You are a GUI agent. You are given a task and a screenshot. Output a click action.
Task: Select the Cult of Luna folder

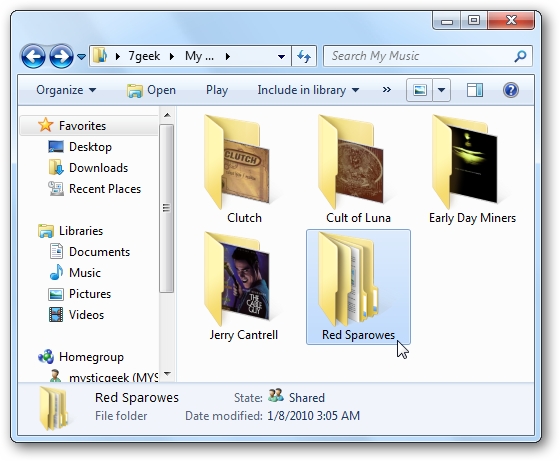tap(358, 169)
